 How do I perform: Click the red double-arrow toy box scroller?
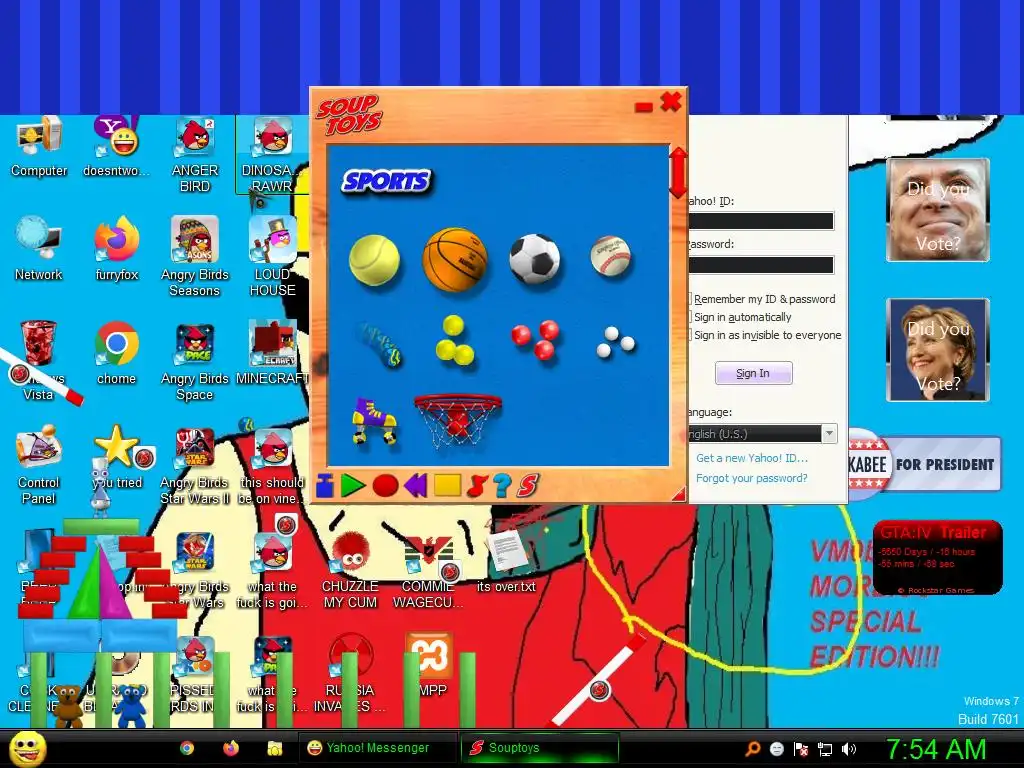(x=679, y=173)
